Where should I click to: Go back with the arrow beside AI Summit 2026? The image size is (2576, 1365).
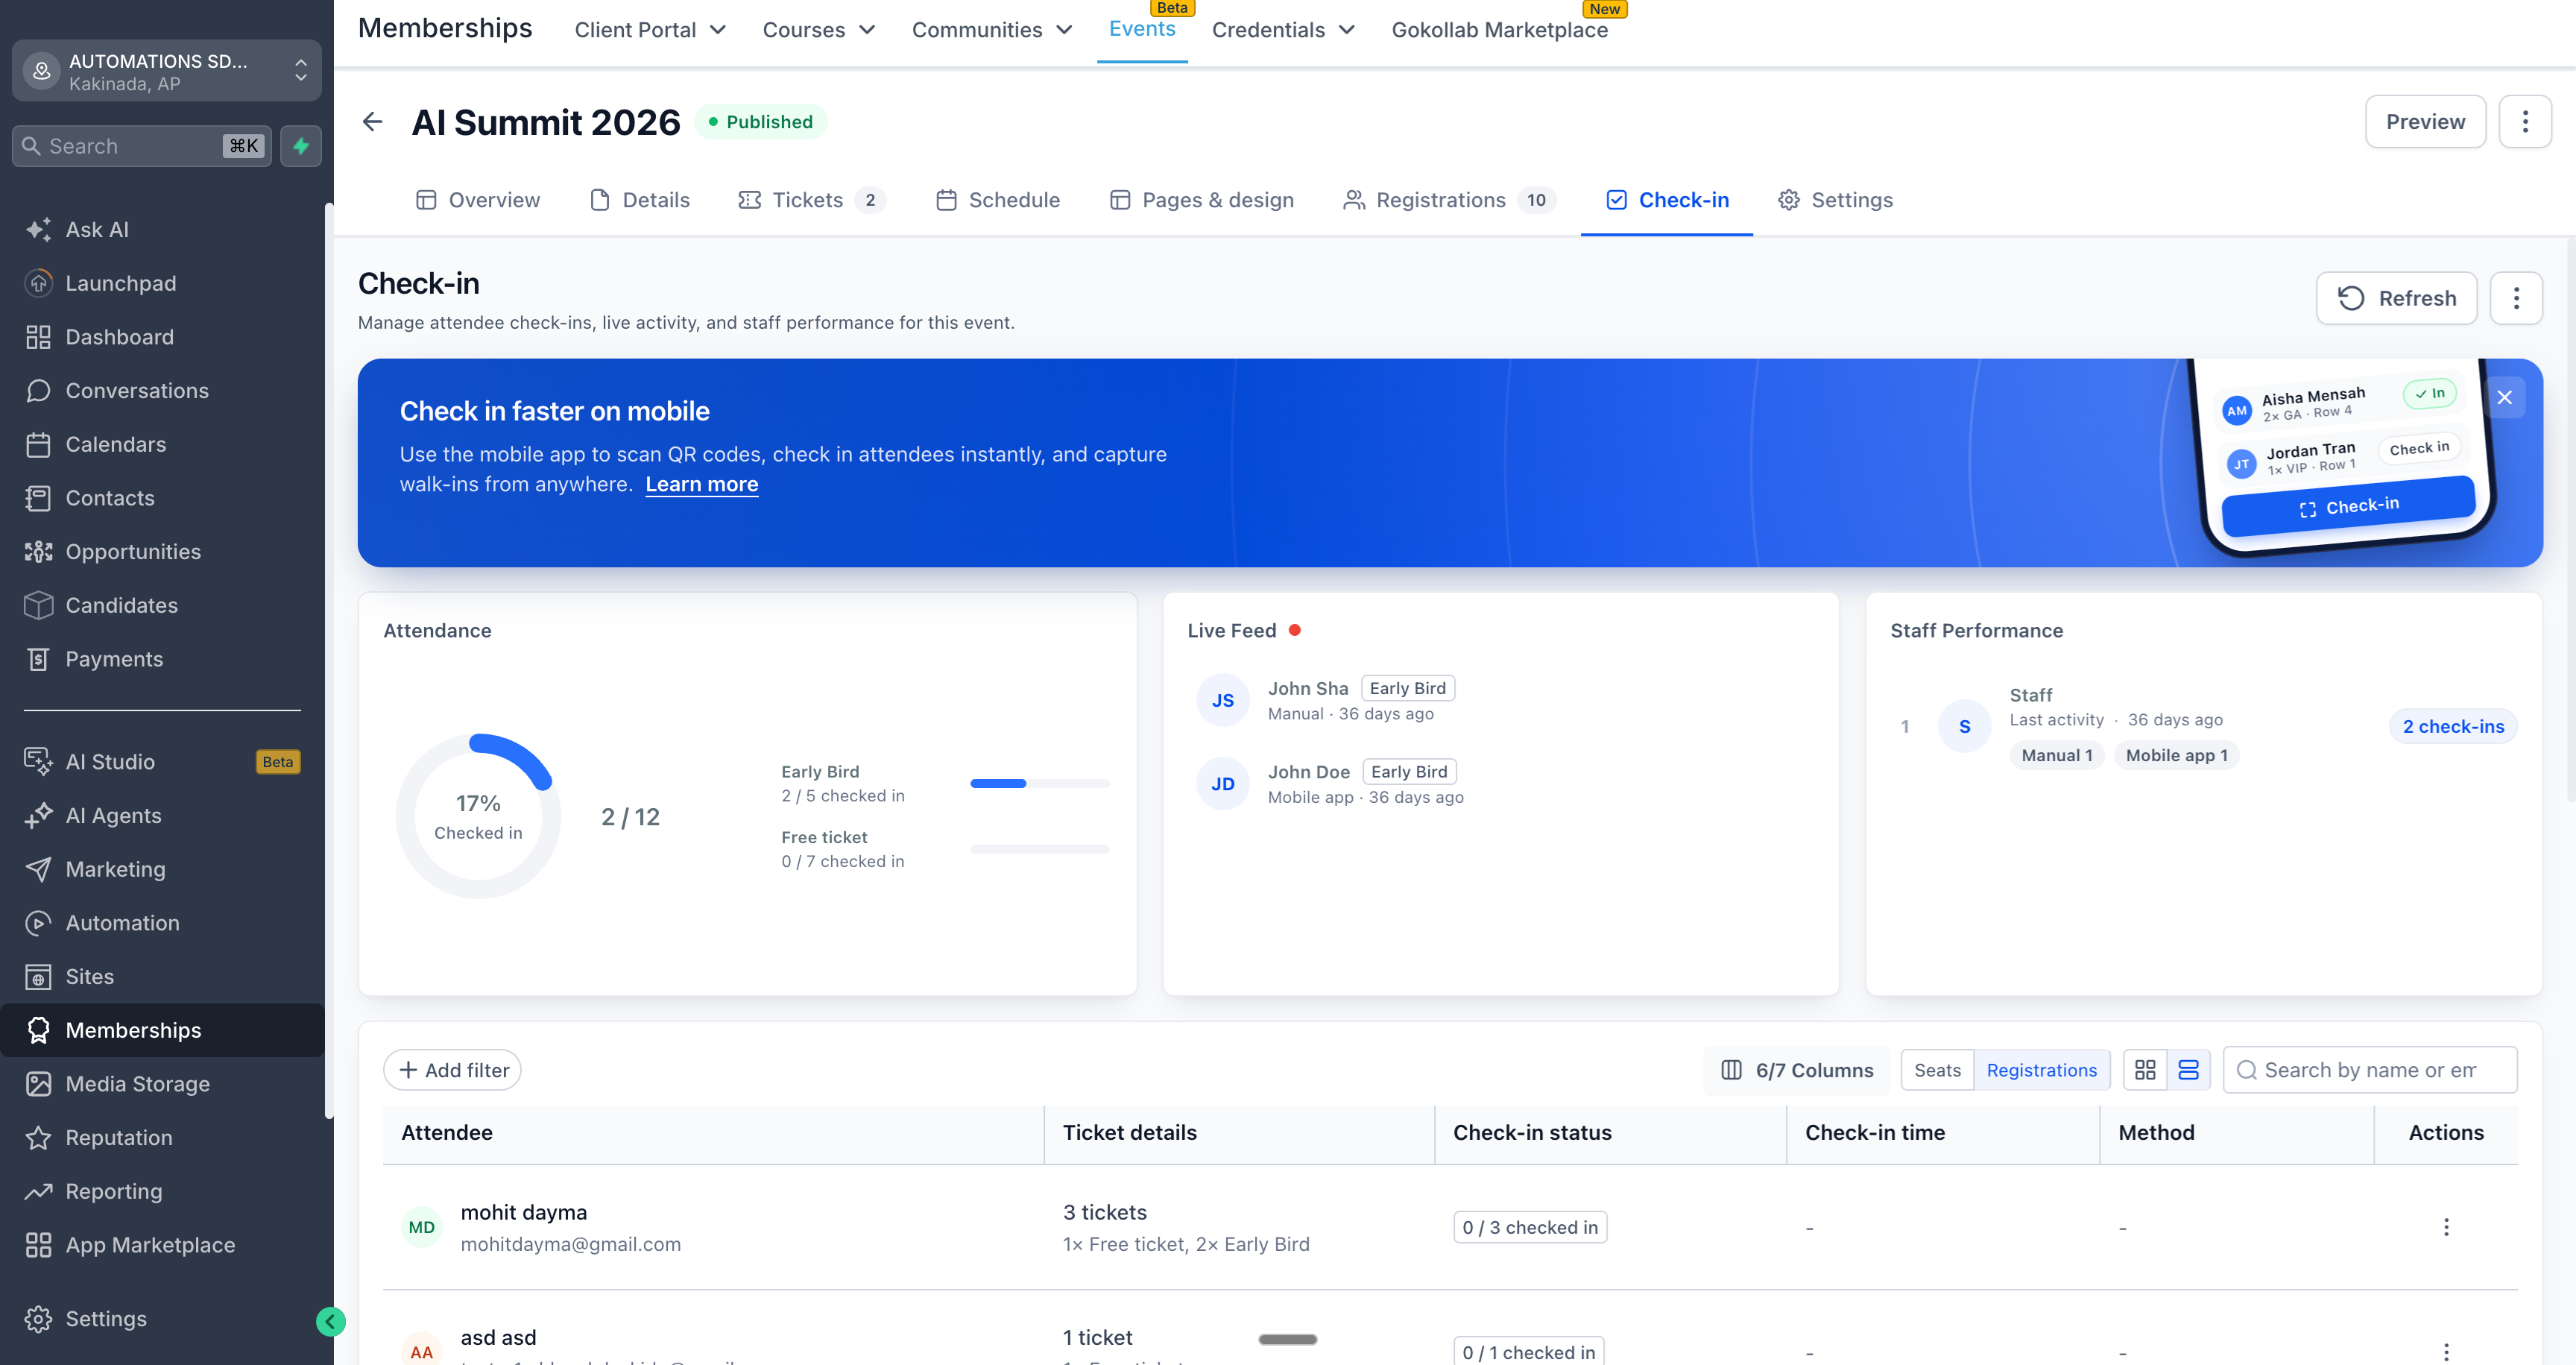pos(373,122)
